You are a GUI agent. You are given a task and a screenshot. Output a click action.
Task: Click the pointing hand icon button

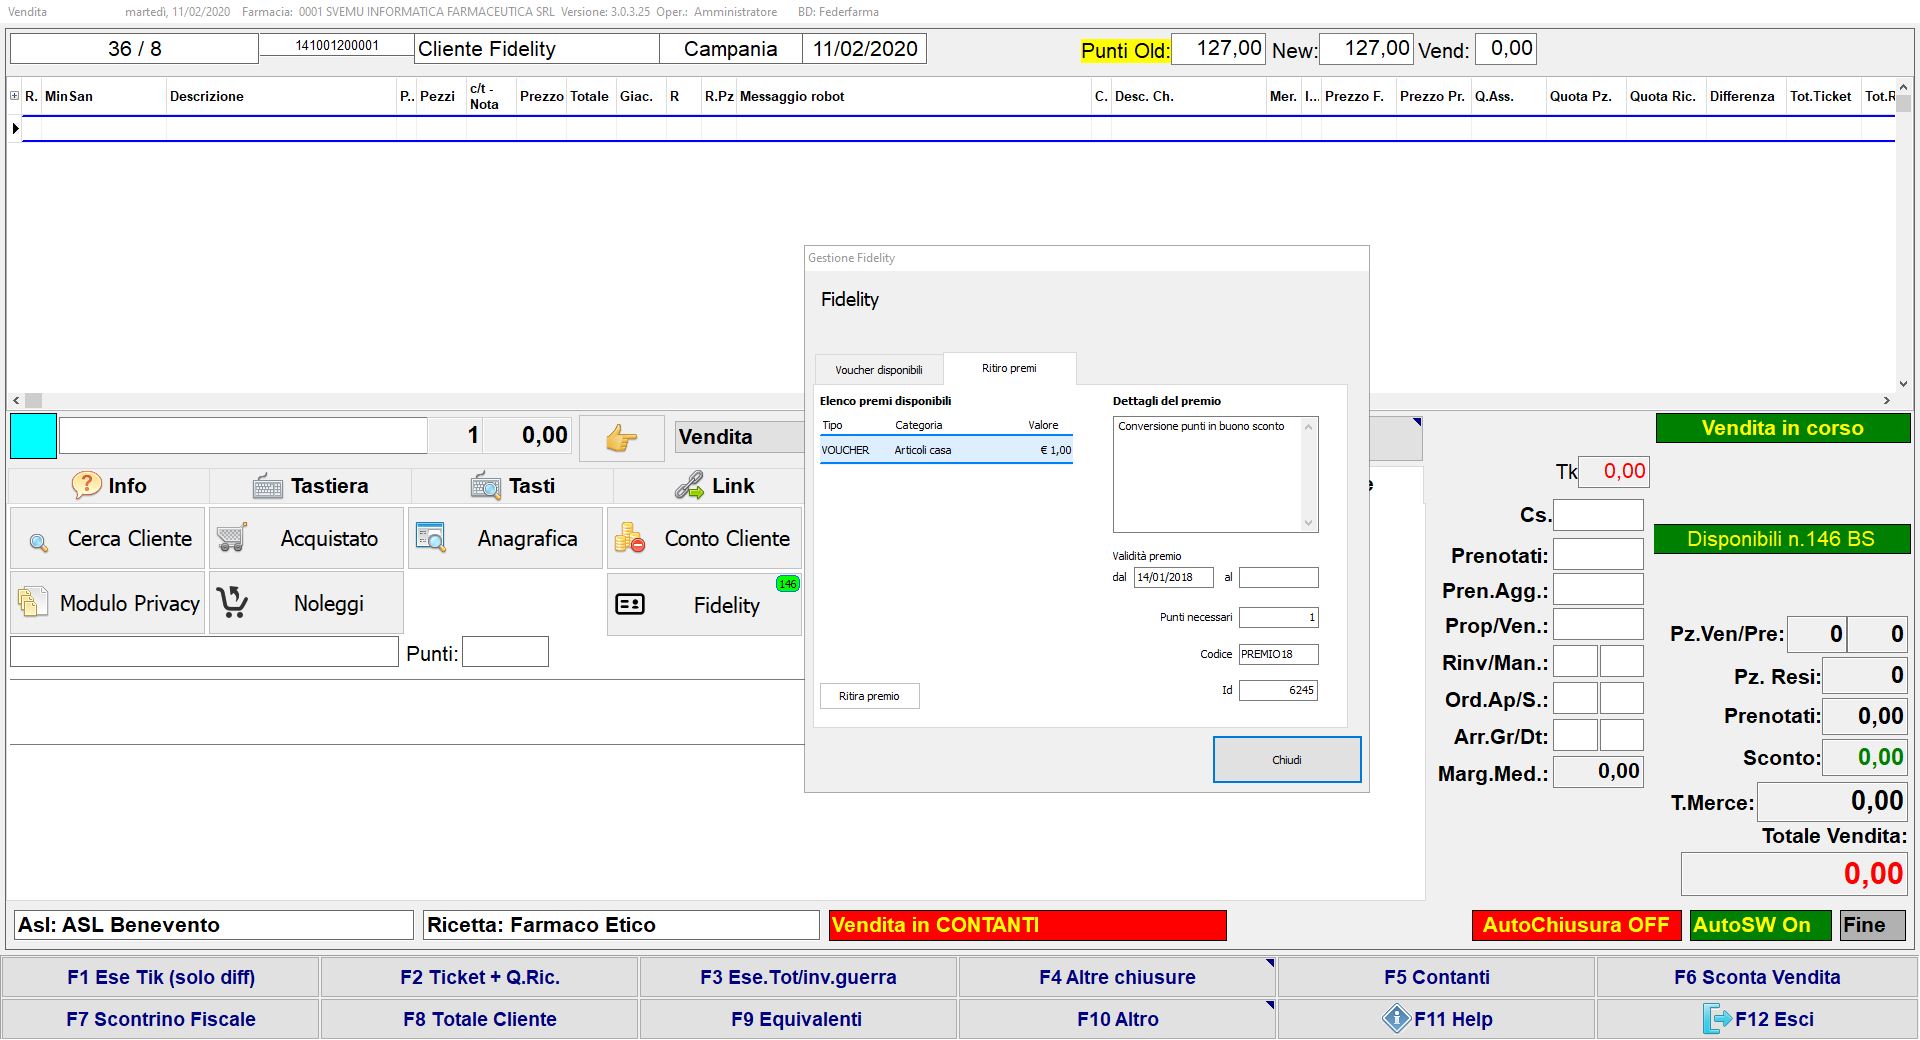point(621,438)
